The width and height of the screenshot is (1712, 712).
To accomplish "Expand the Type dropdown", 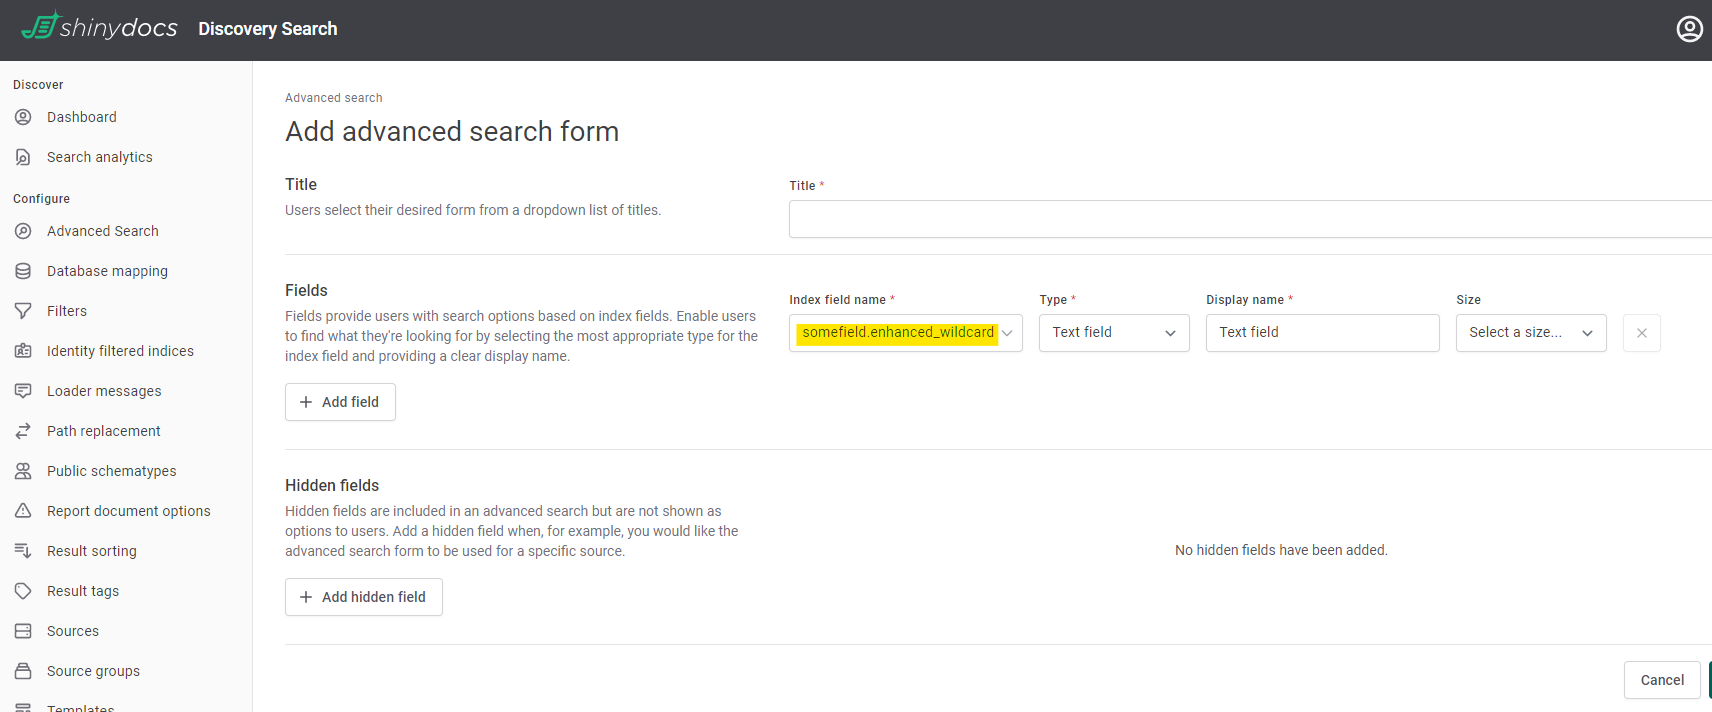I will [x=1113, y=333].
